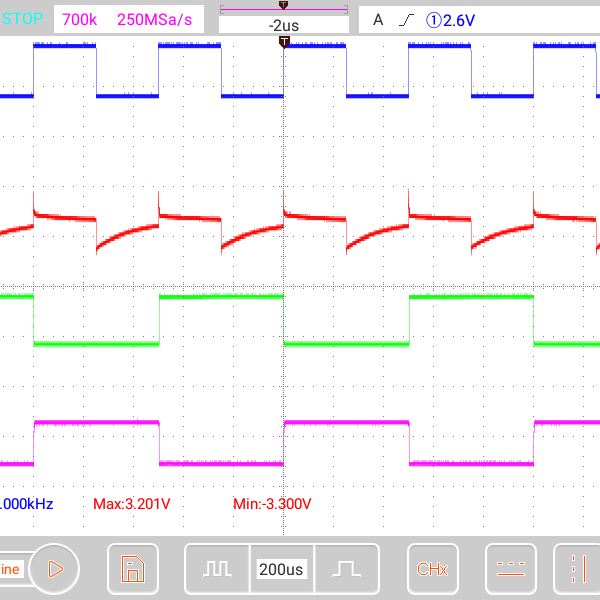The height and width of the screenshot is (600, 600).
Task: Tap the brown T trigger marker above the waveforms
Action: (x=284, y=41)
